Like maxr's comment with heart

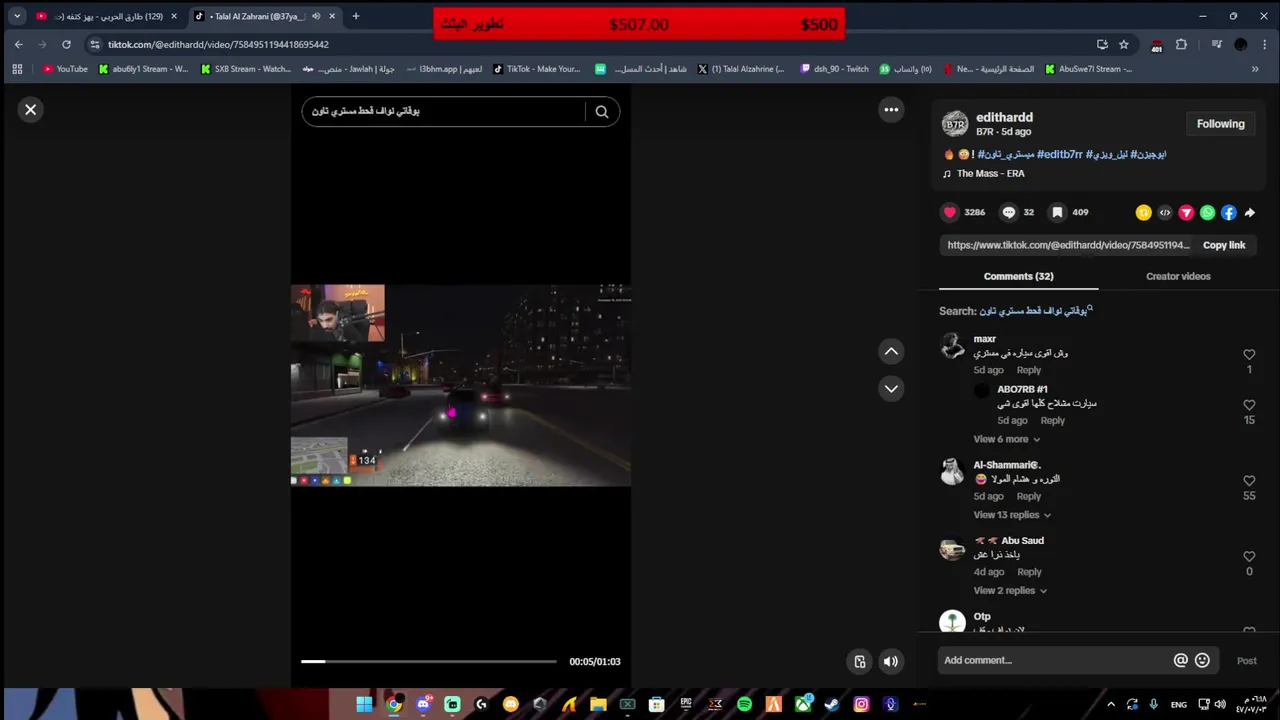point(1249,355)
